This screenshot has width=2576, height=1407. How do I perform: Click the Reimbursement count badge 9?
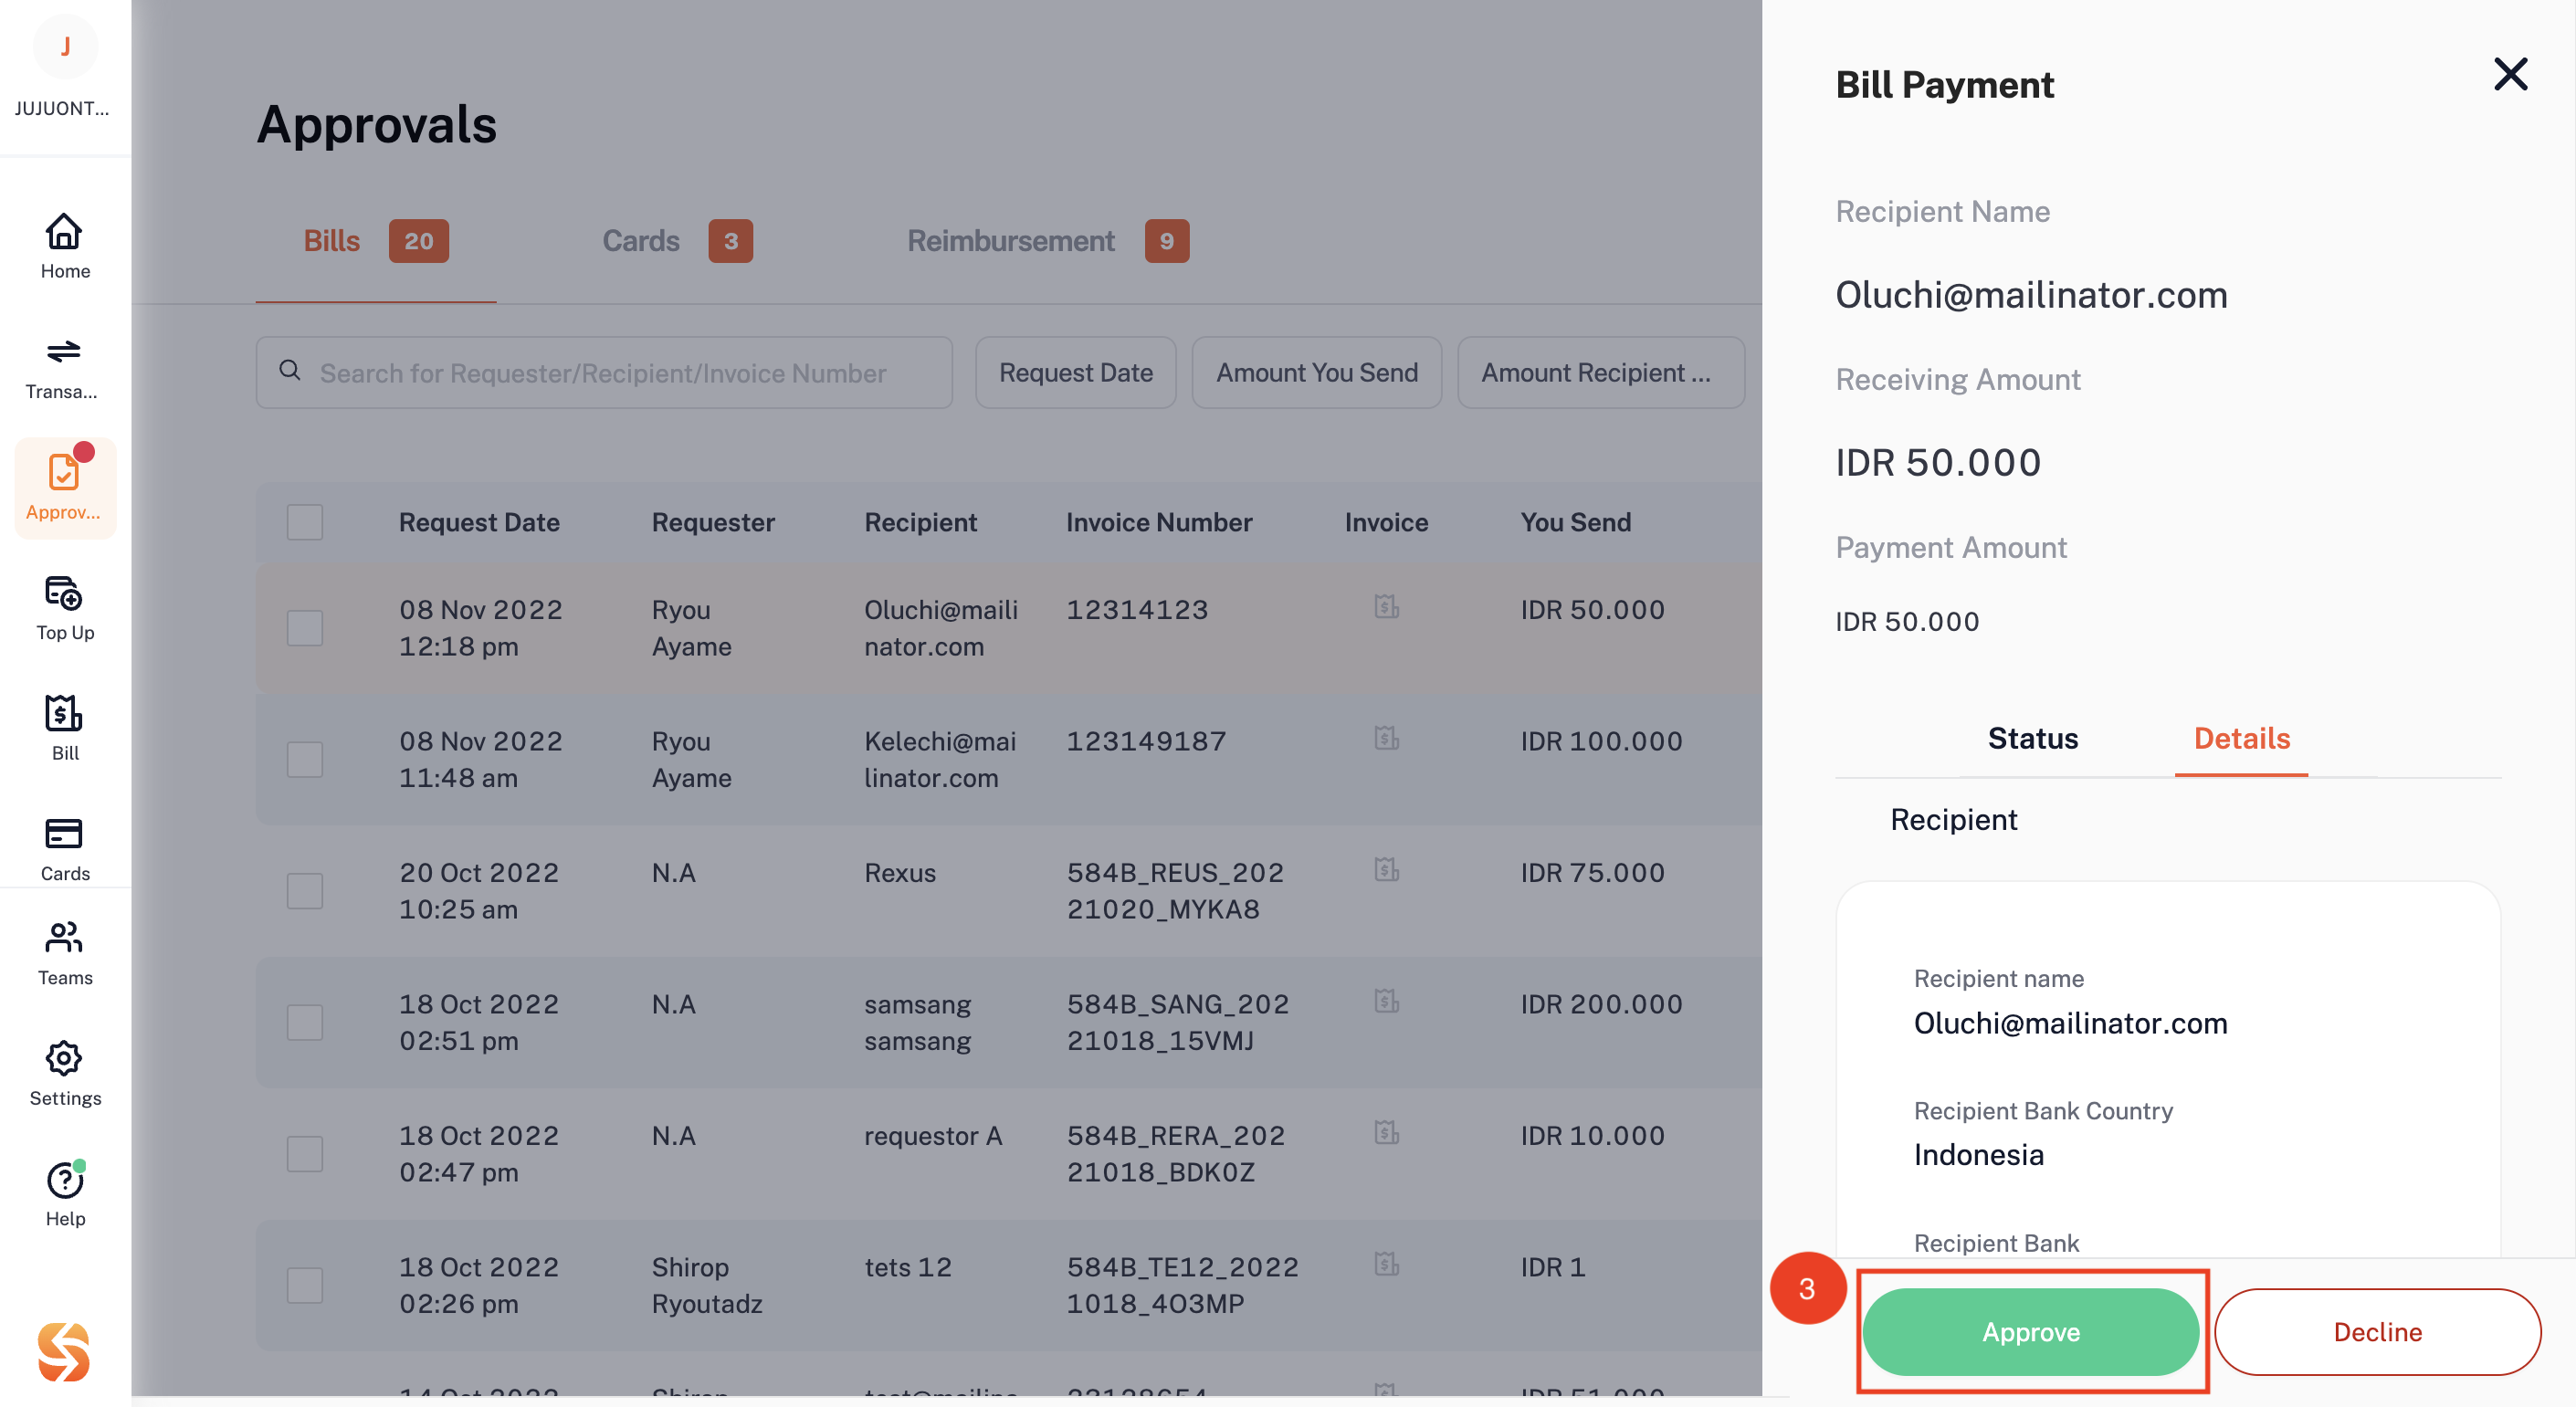[1167, 241]
